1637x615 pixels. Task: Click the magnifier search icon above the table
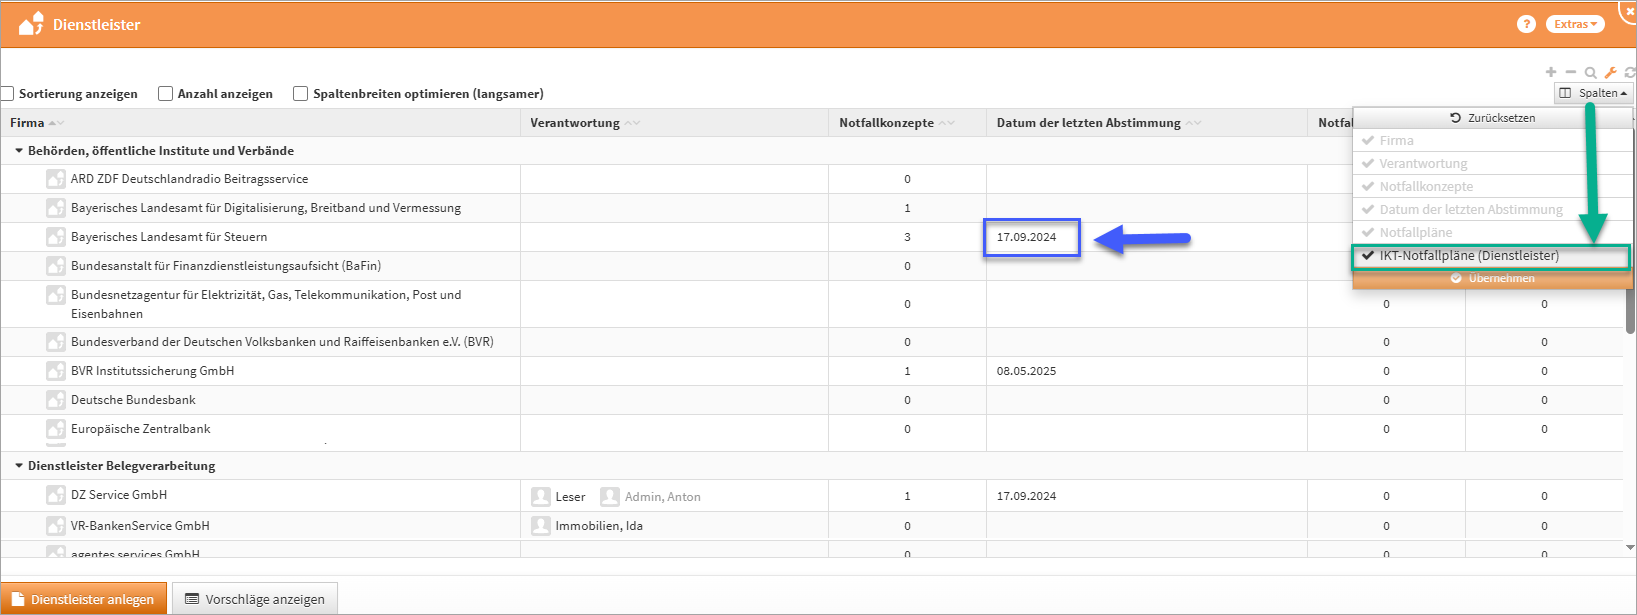click(x=1590, y=72)
